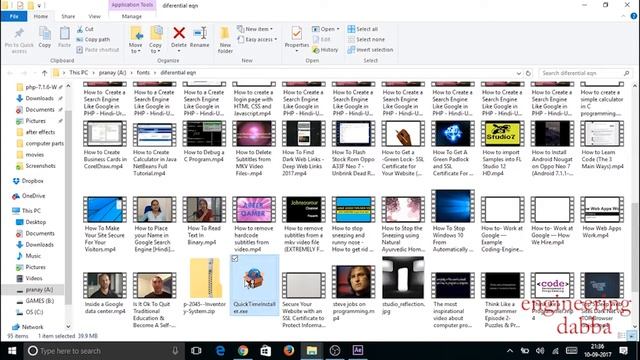Screen dimensions: 640x360
Task: Switch to the Share tab
Action: (x=68, y=16)
